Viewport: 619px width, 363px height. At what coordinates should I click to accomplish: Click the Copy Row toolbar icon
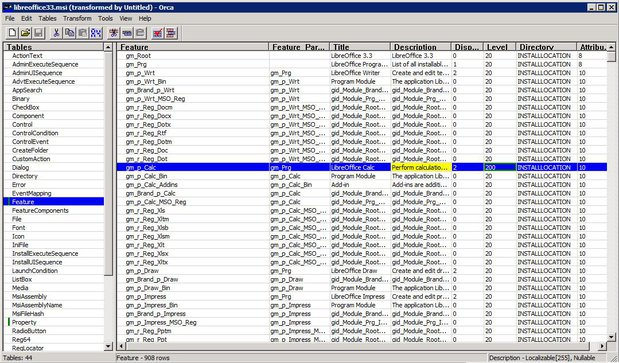click(x=127, y=33)
